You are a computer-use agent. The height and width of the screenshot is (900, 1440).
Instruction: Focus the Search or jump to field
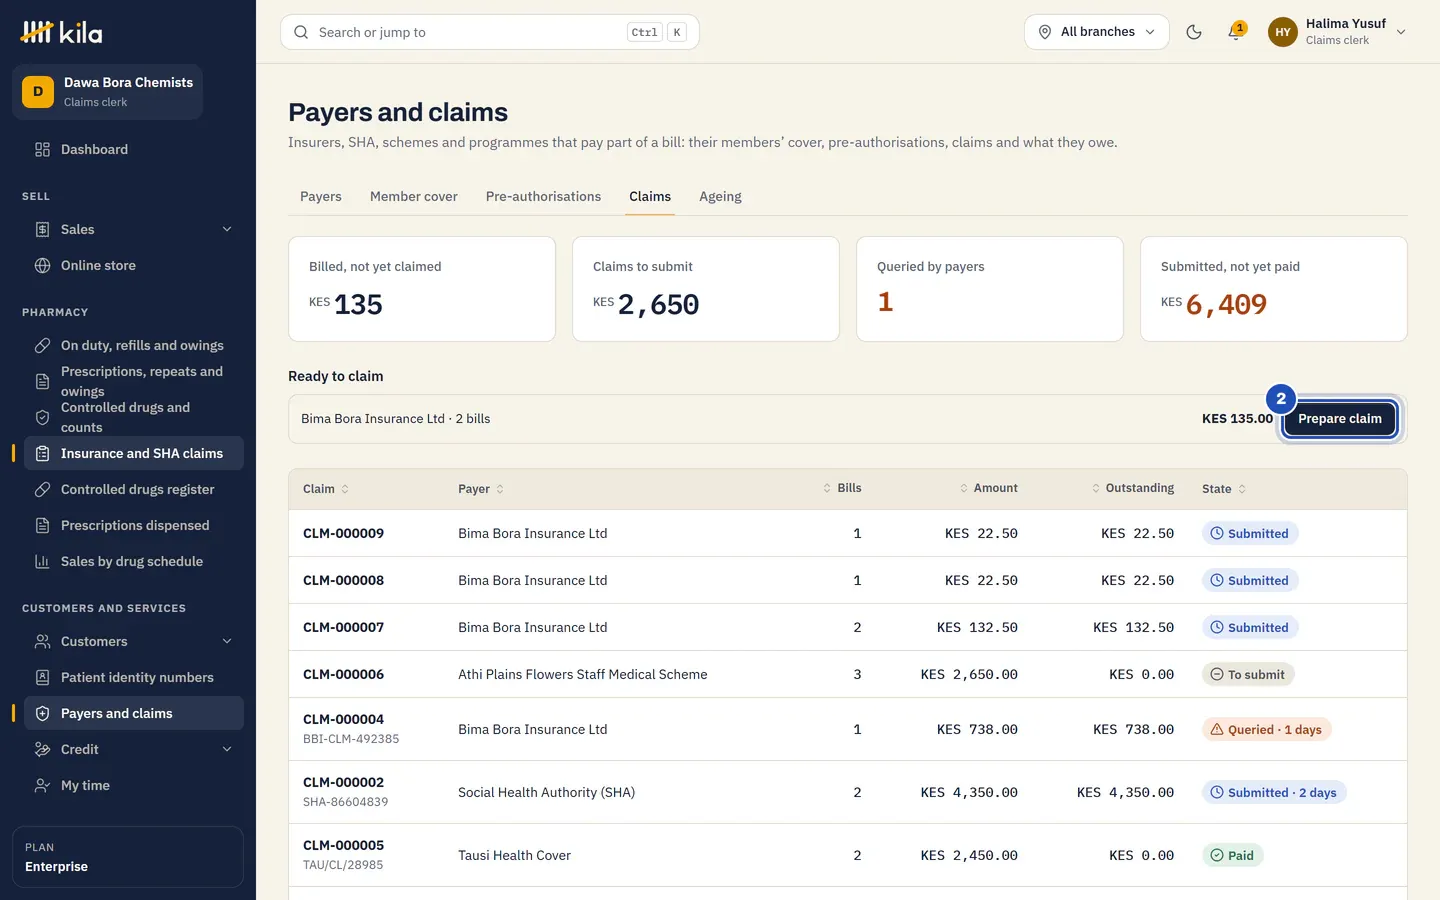coord(490,32)
